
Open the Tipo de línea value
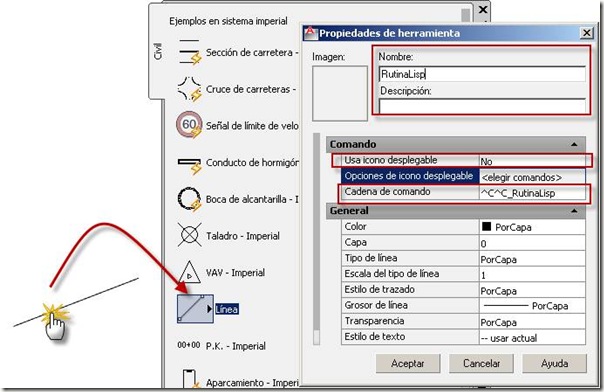(532, 259)
